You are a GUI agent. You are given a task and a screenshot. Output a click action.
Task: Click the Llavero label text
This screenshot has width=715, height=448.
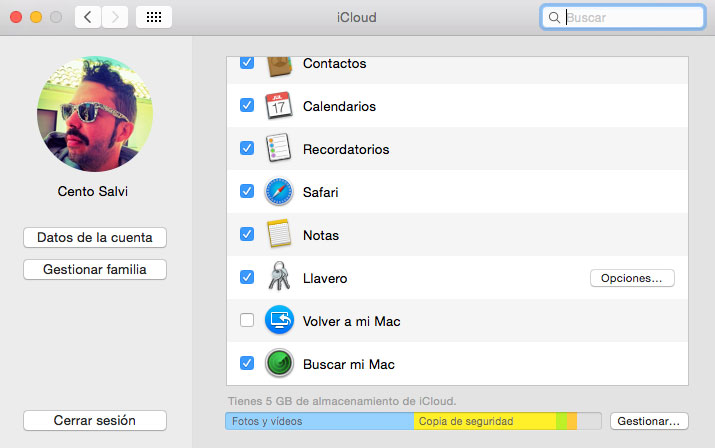pos(325,278)
